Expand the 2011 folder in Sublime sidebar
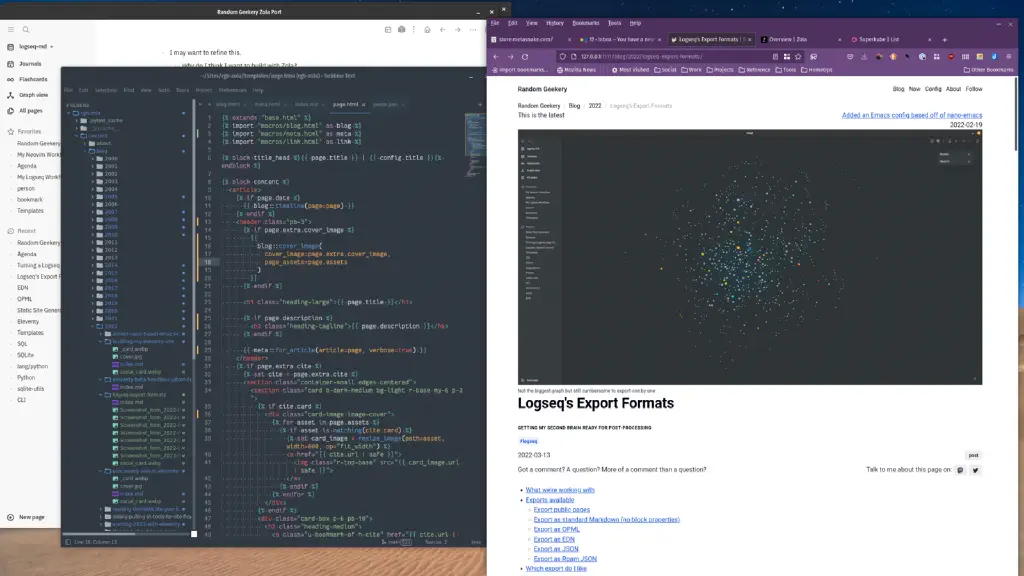1024x576 pixels. tap(93, 242)
